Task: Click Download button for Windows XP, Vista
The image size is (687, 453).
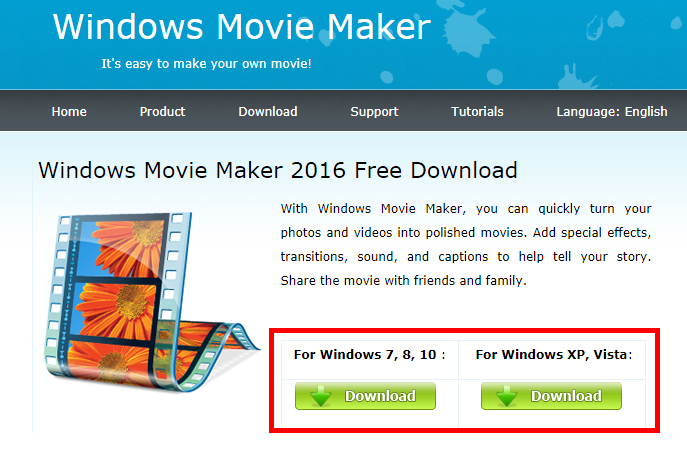Action: [551, 396]
